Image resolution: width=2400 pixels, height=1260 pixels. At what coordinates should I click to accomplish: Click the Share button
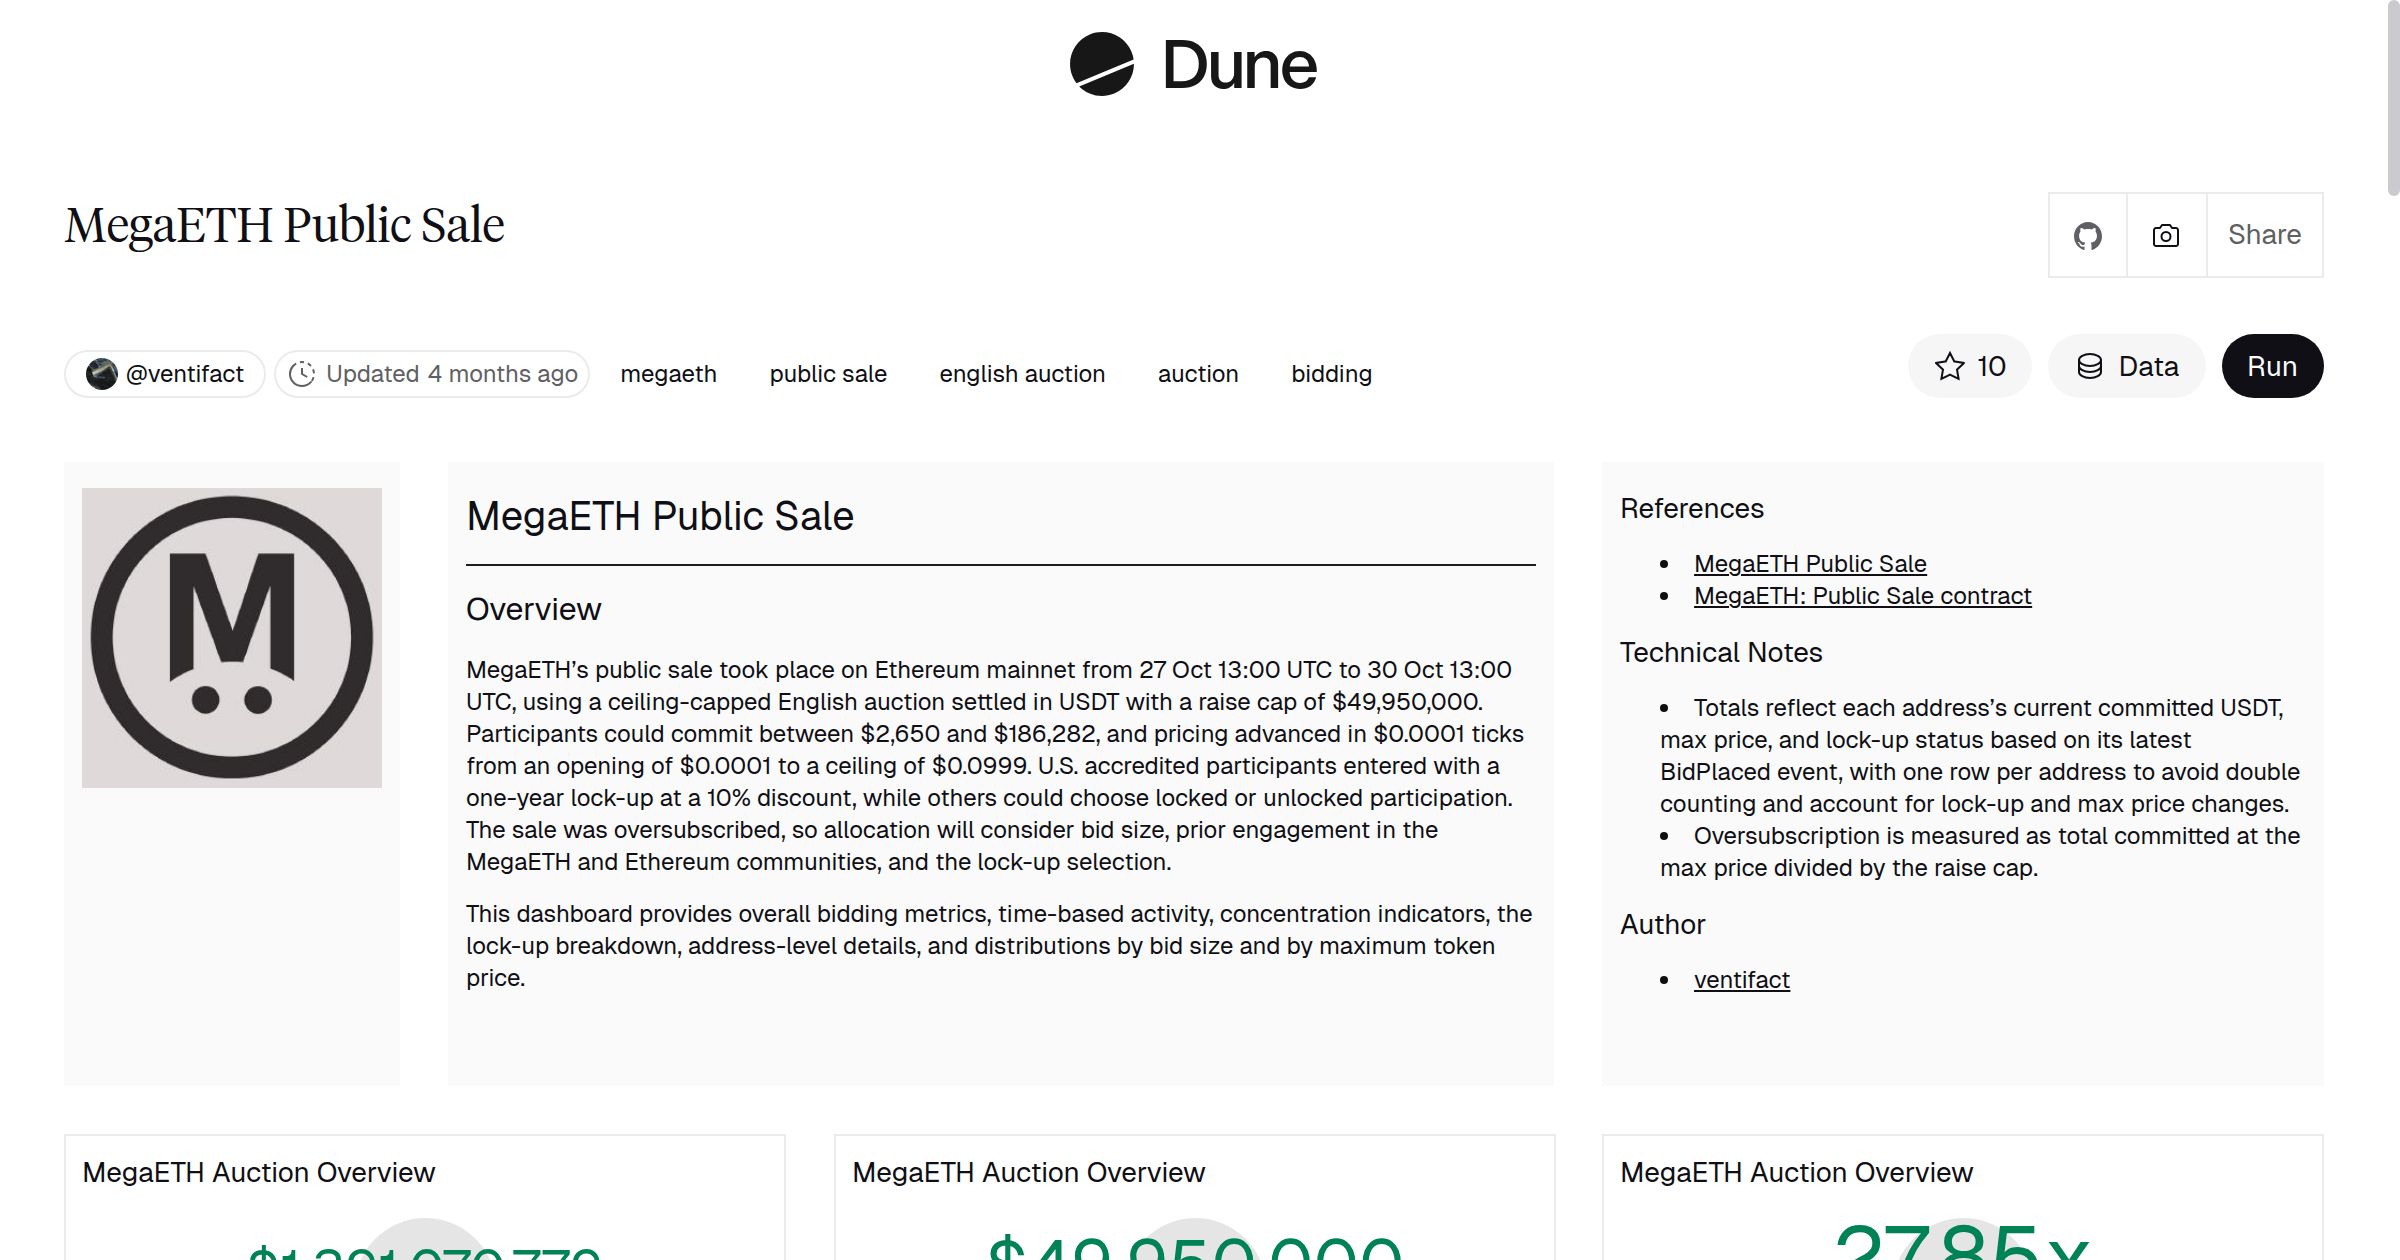(x=2263, y=234)
